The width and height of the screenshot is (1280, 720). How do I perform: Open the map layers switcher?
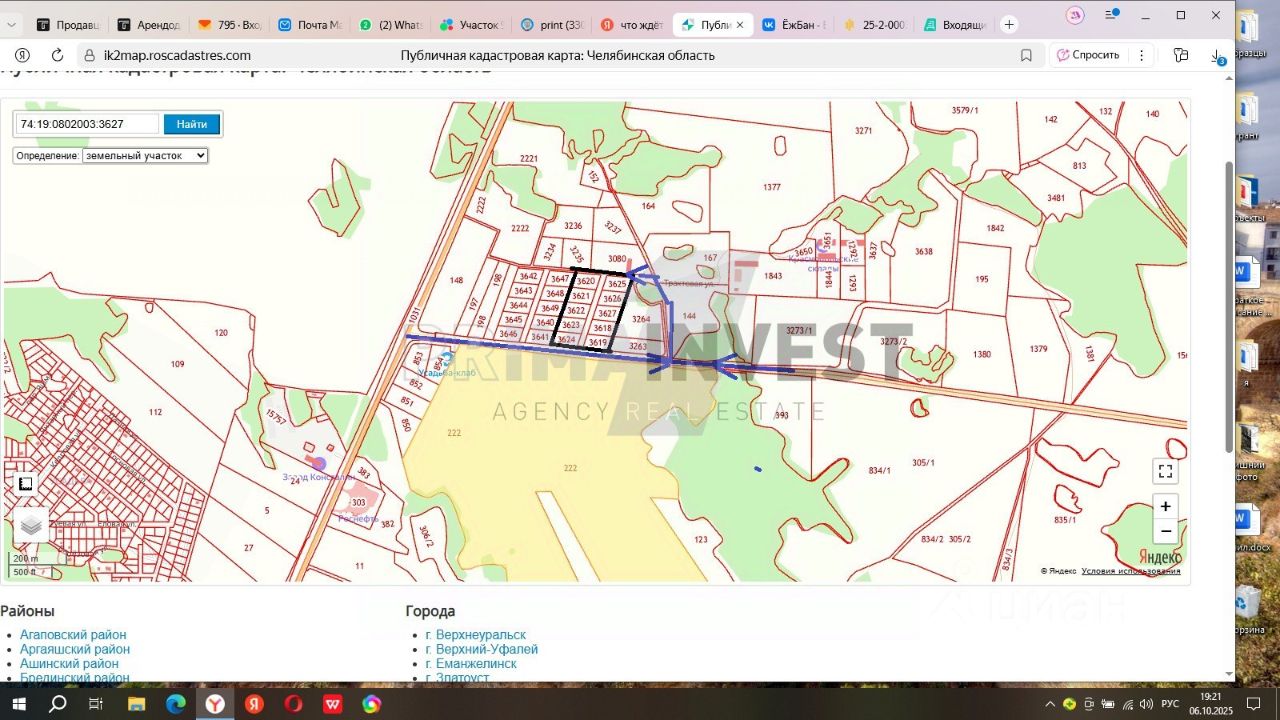pos(31,524)
